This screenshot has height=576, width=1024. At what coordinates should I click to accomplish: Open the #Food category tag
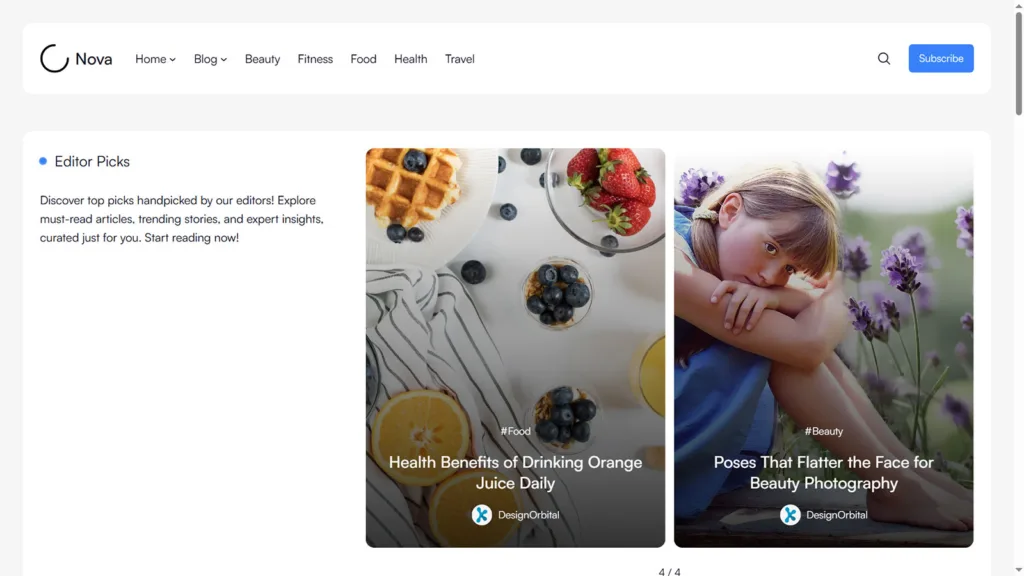[516, 431]
